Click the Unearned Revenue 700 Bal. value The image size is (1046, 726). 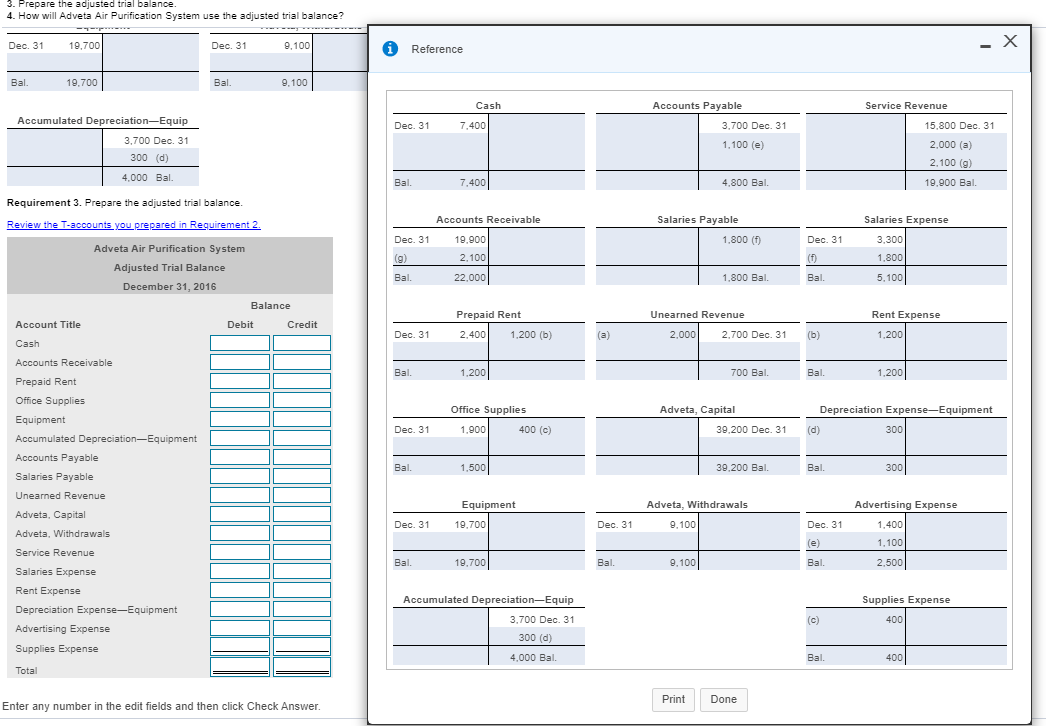(749, 373)
